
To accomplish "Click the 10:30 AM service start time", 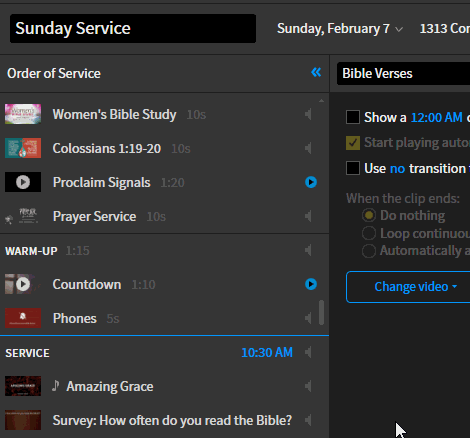I will coord(267,352).
